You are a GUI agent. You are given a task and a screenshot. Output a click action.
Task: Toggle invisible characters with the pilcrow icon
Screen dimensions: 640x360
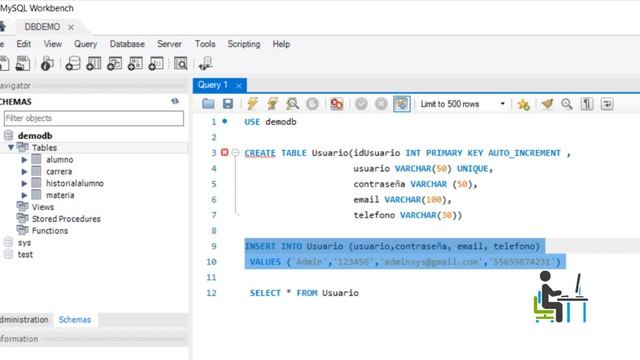click(587, 104)
